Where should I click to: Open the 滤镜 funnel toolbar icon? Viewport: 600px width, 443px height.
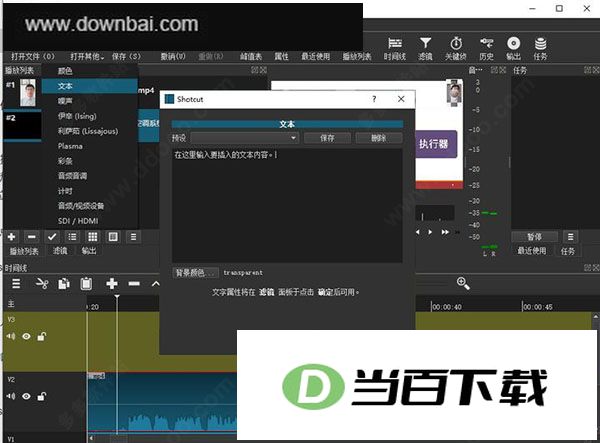(425, 49)
